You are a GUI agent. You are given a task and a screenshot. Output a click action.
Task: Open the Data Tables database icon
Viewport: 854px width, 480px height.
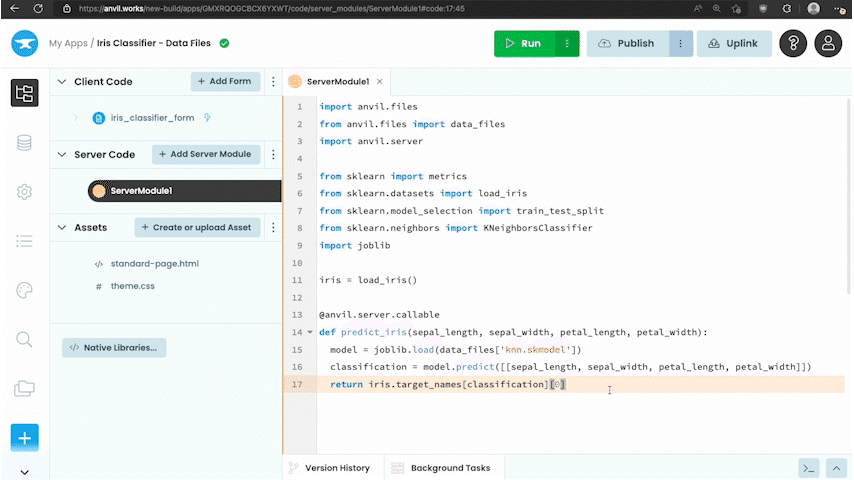24,143
